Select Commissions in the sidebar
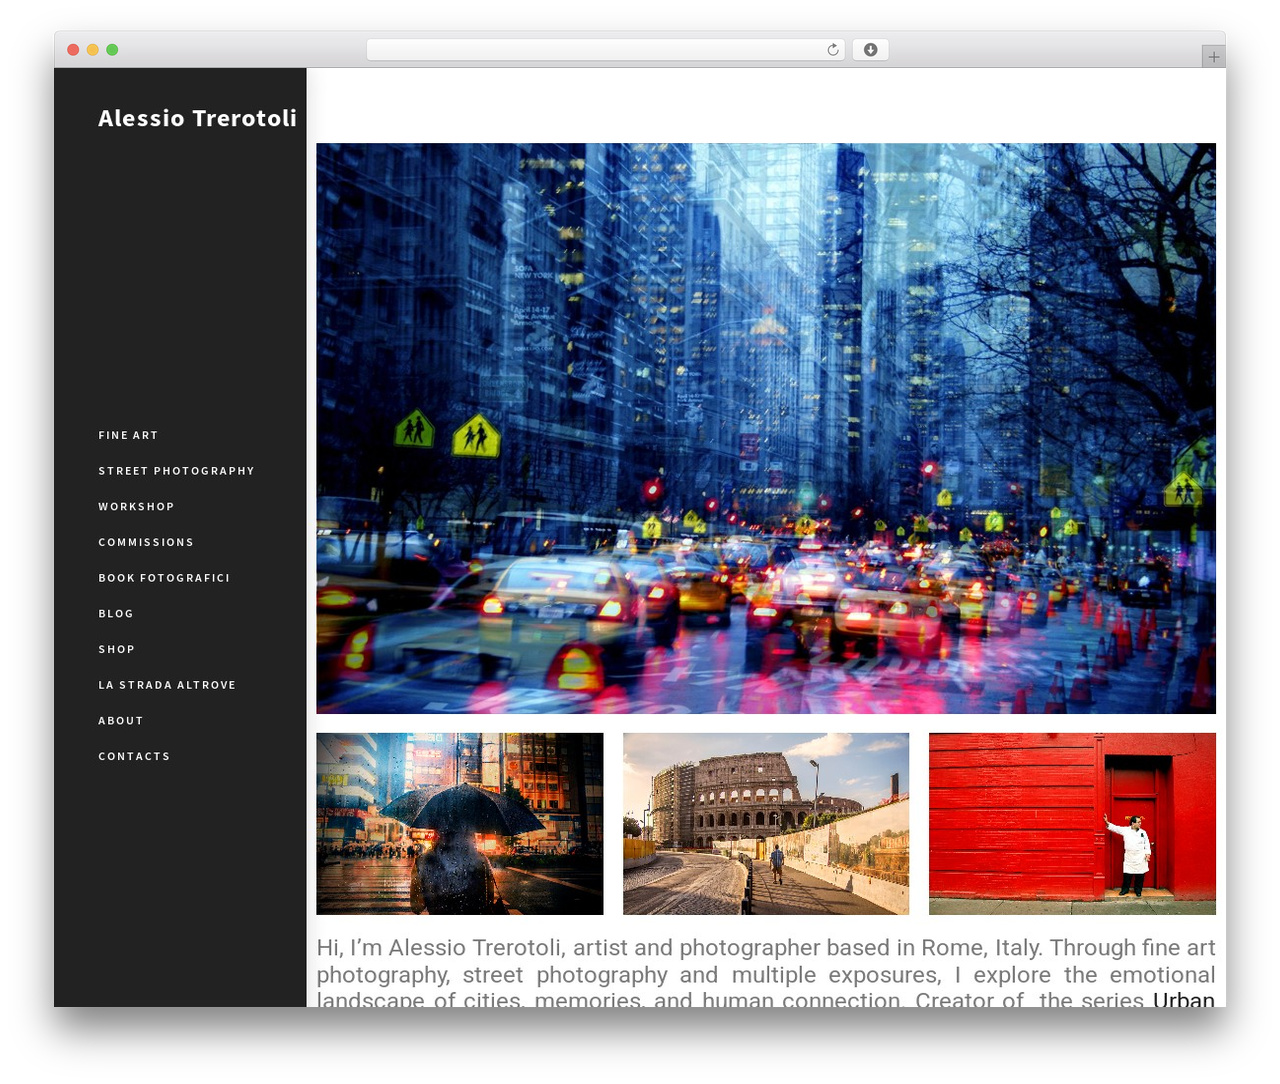Screen dimensions: 1280x1084 146,542
